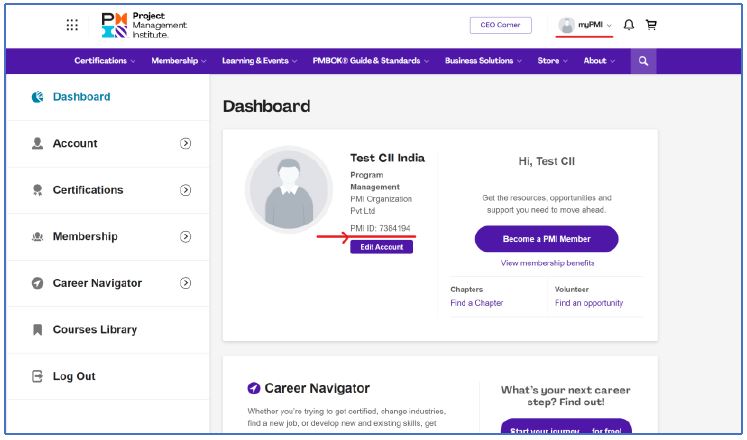Image resolution: width=747 pixels, height=440 pixels.
Task: Click the CEO Corner button
Action: pos(500,25)
